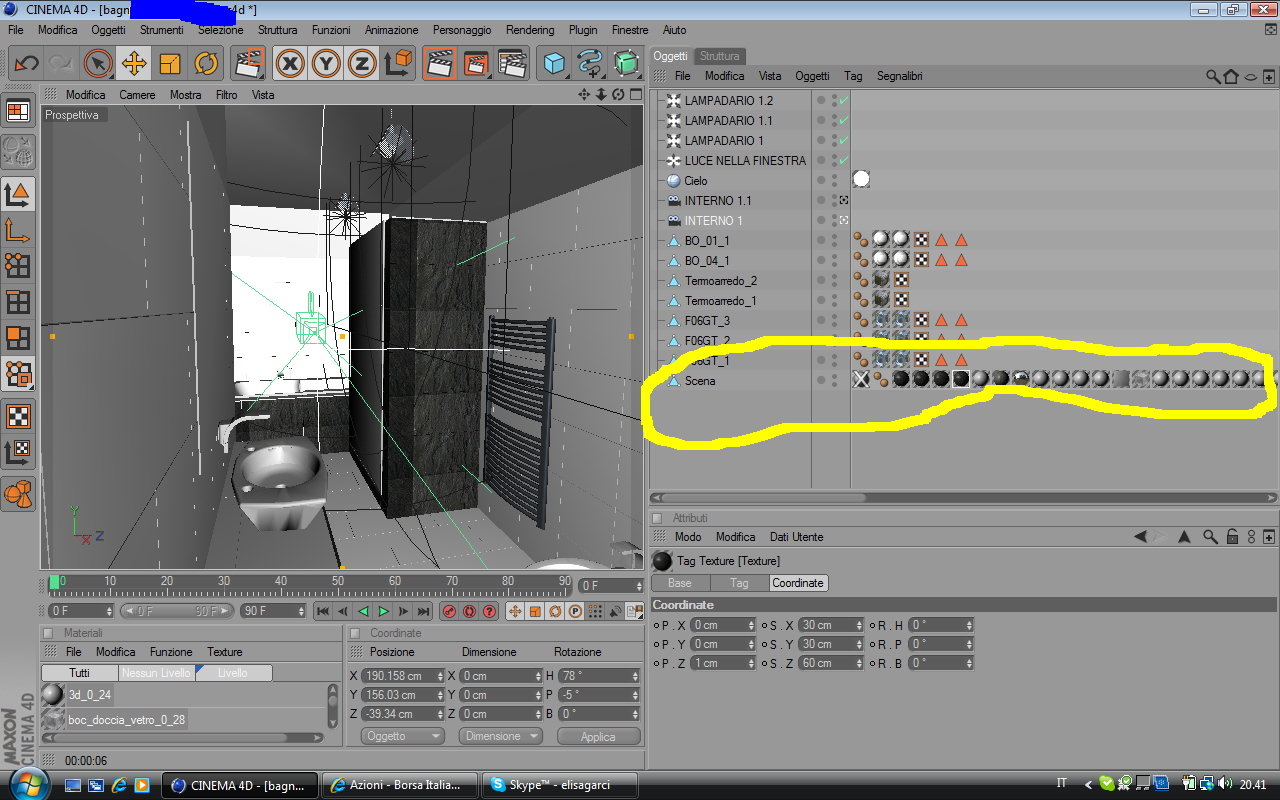The height and width of the screenshot is (800, 1280).
Task: Toggle the Z axis lock
Action: coord(361,64)
